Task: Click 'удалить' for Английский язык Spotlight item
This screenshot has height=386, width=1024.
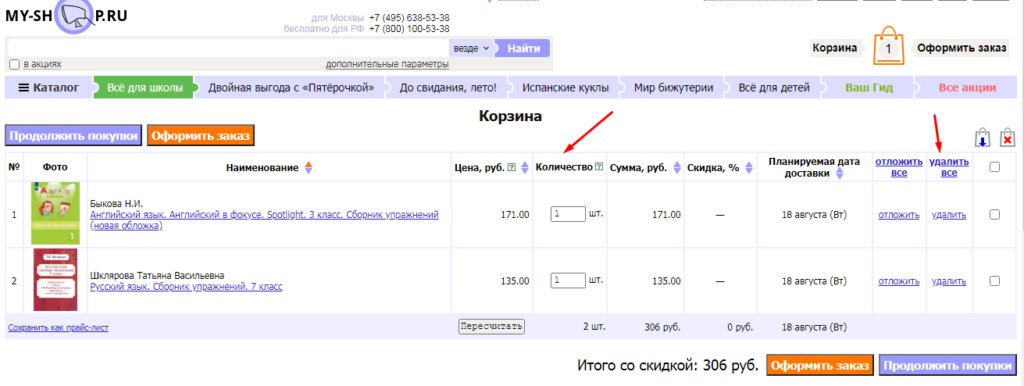Action: click(x=949, y=215)
